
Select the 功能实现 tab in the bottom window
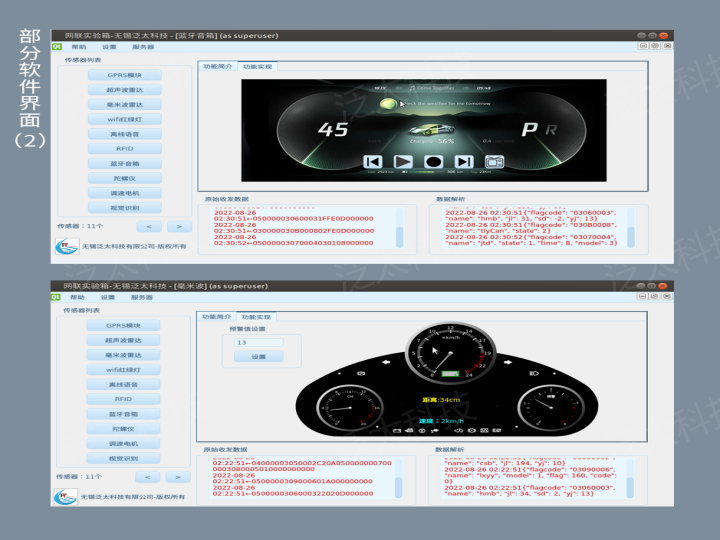click(x=257, y=316)
